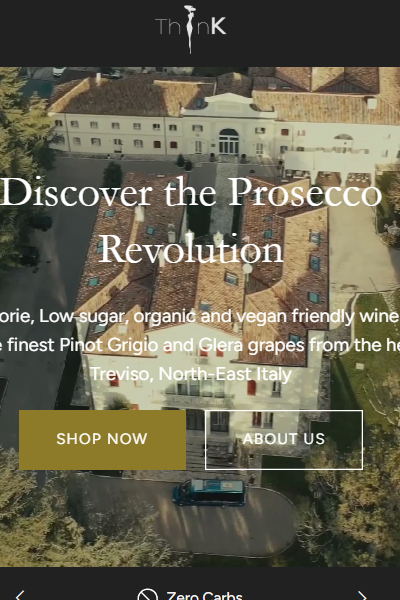The height and width of the screenshot is (600, 400).
Task: Click the Th letters of the logo
Action: (x=170, y=26)
